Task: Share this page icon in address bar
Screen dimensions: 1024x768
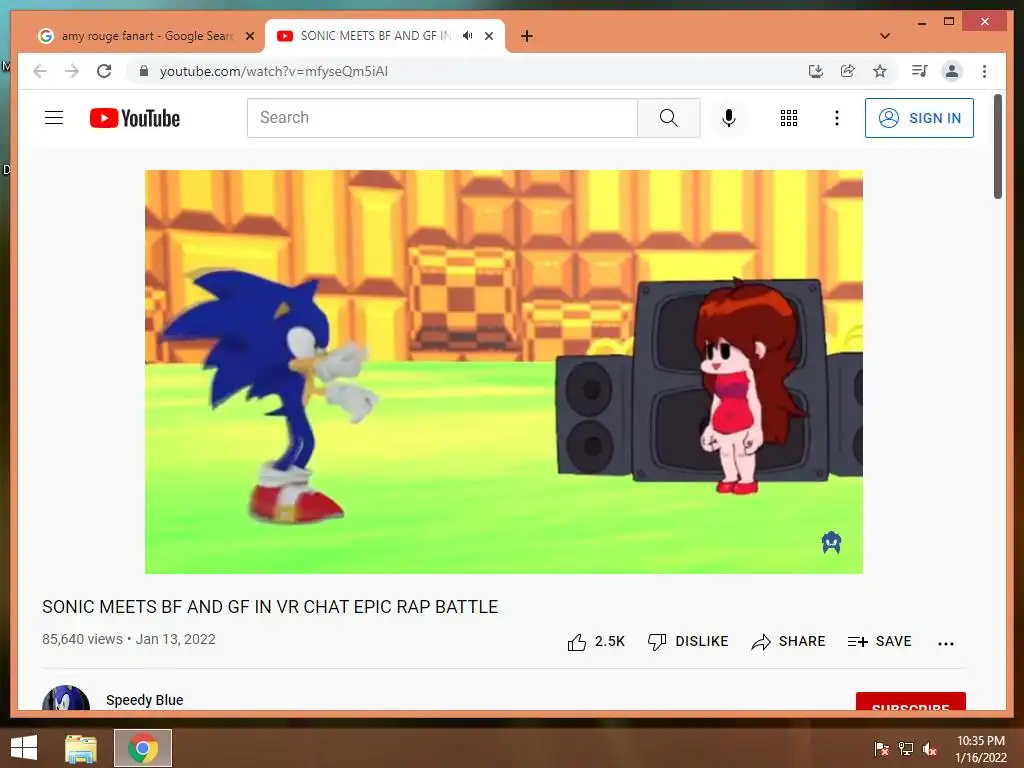Action: pos(848,71)
